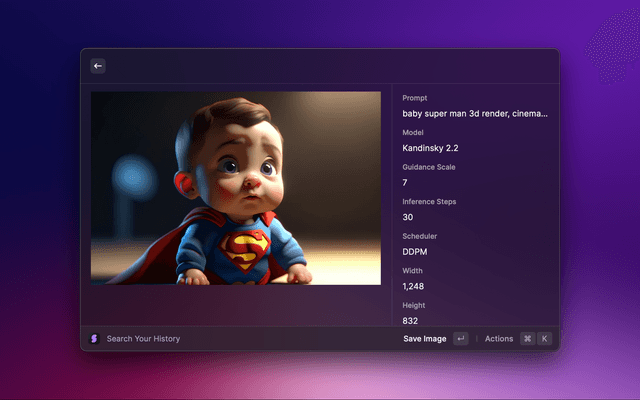Viewport: 640px width, 400px height.
Task: Click the Width value 1,248
Action: pos(414,287)
